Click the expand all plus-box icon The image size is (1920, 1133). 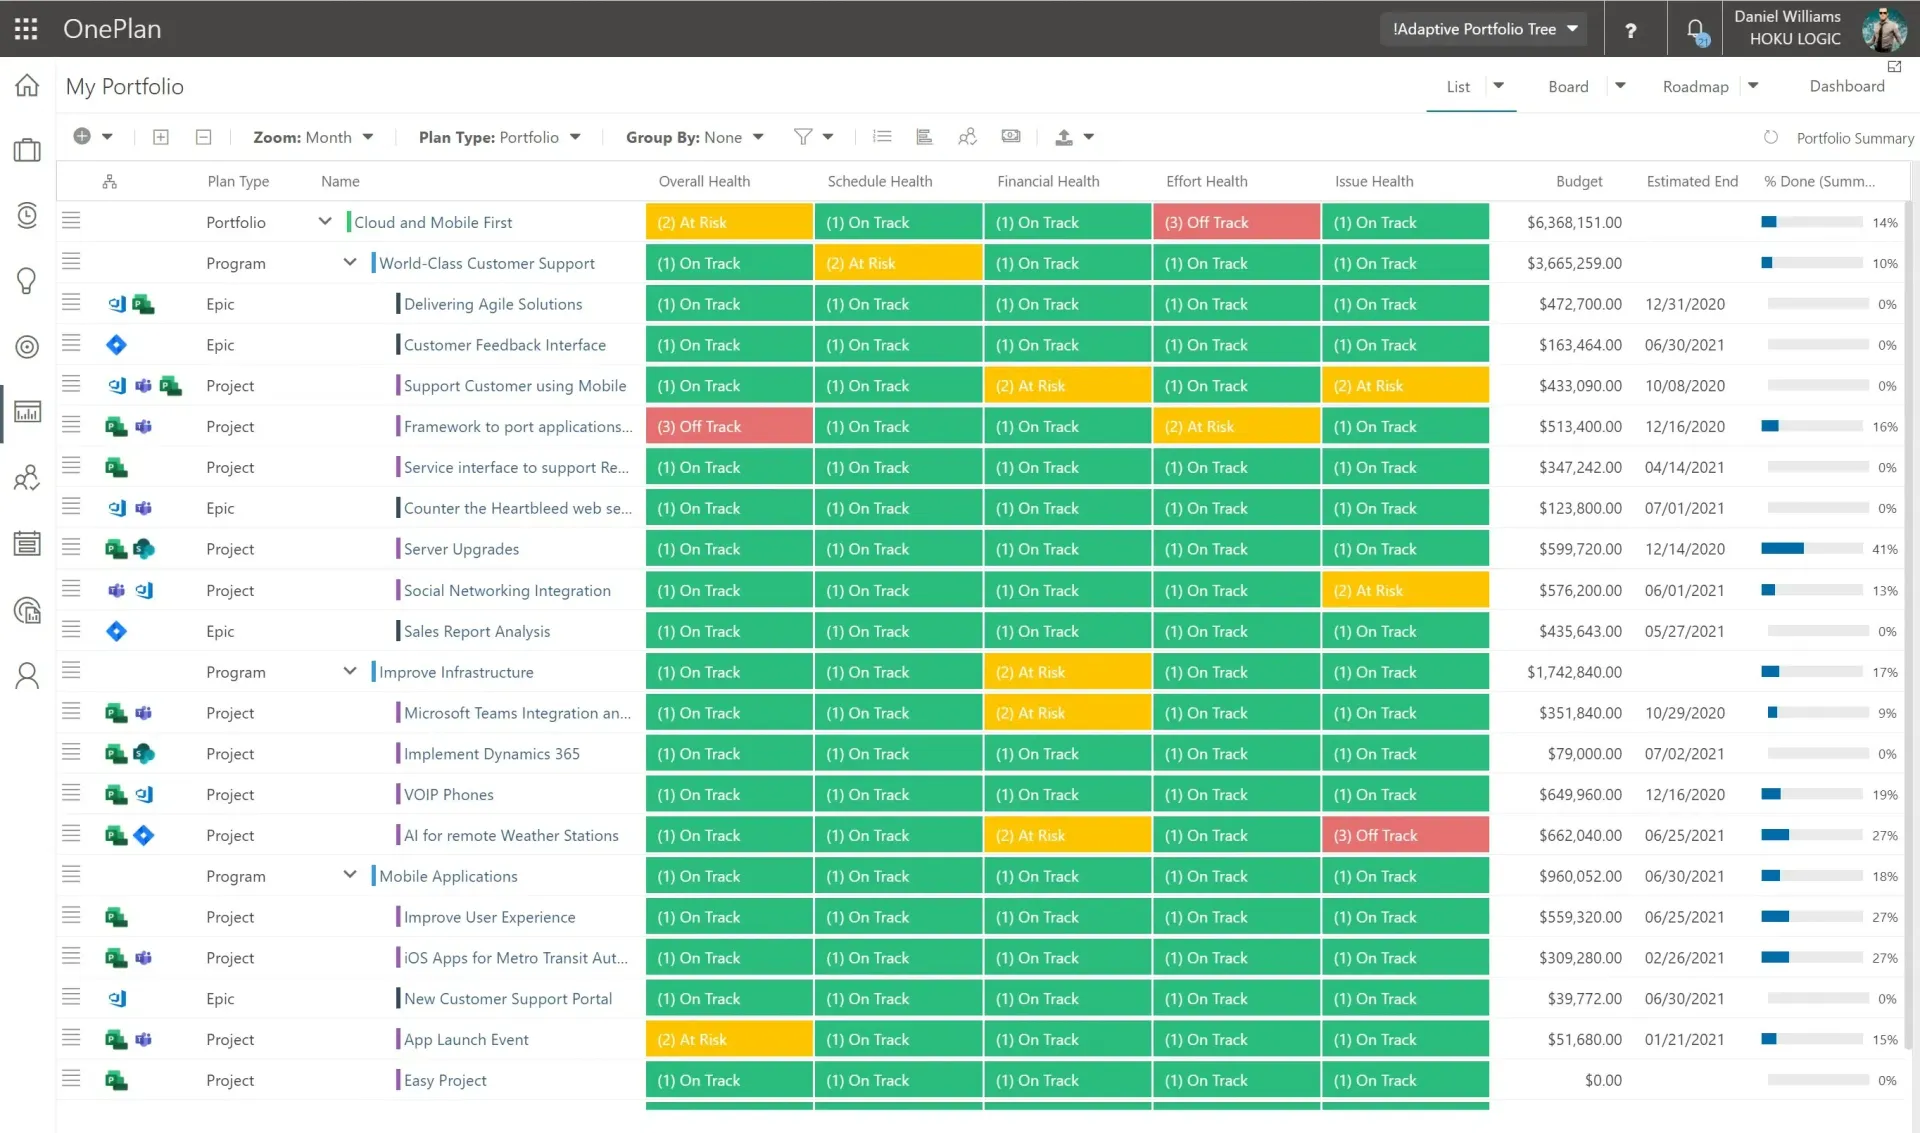click(160, 137)
